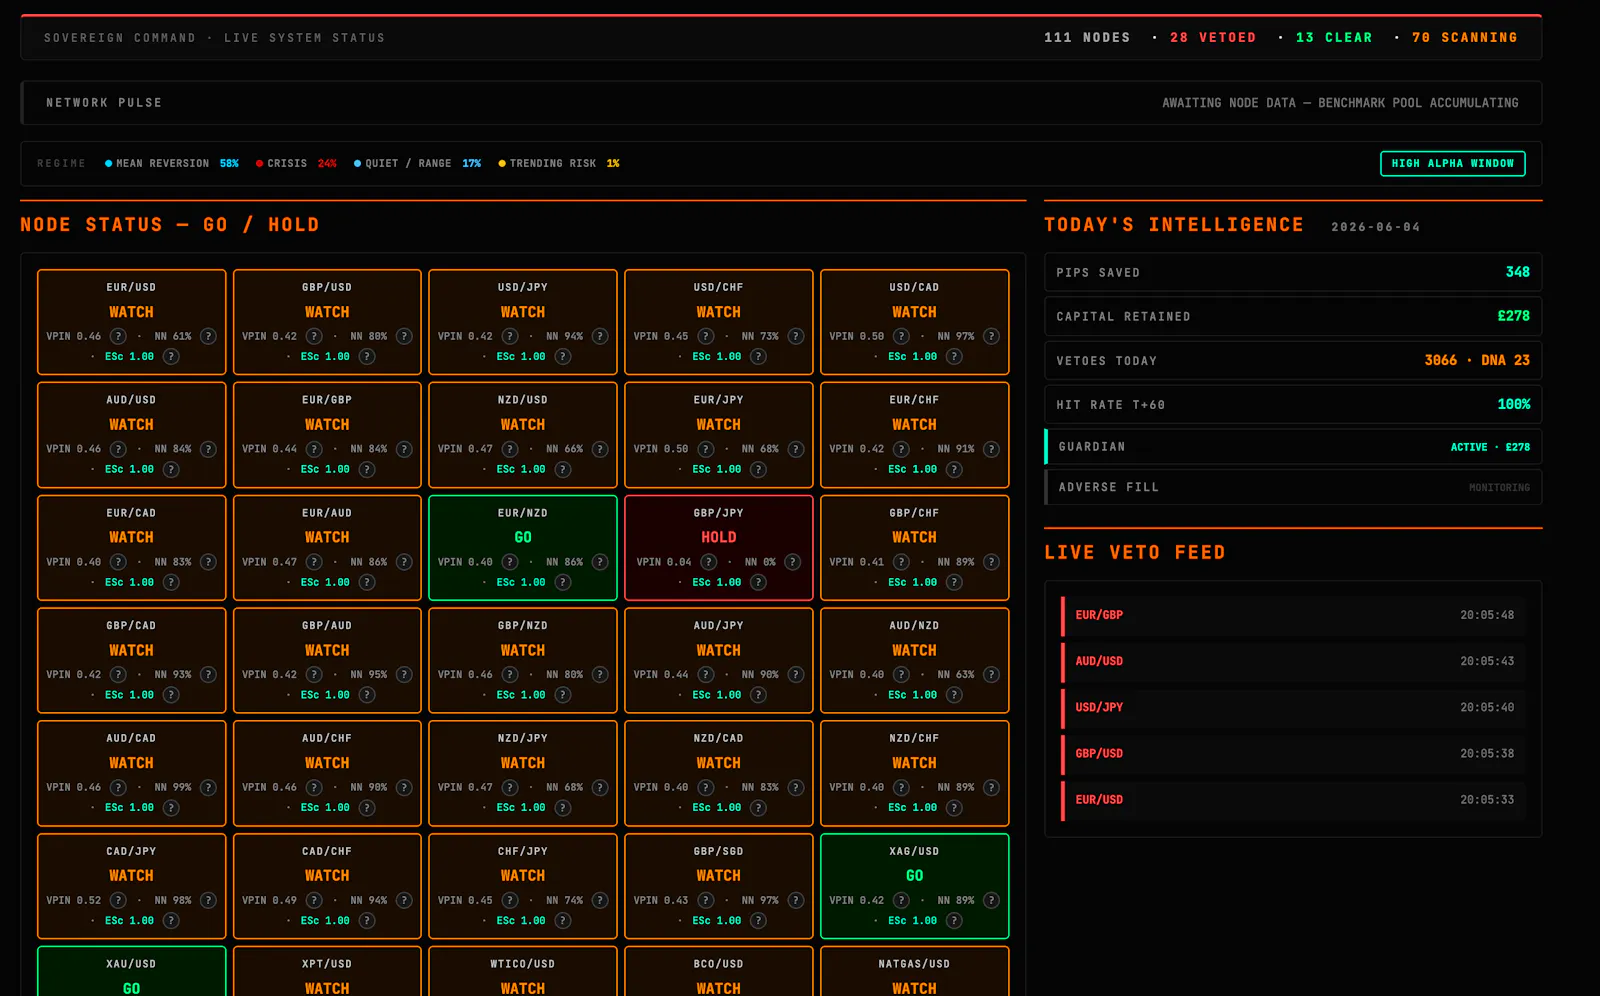Select the CAPITAL RETAINED £278 row
Image resolution: width=1600 pixels, height=996 pixels.
pos(1293,316)
